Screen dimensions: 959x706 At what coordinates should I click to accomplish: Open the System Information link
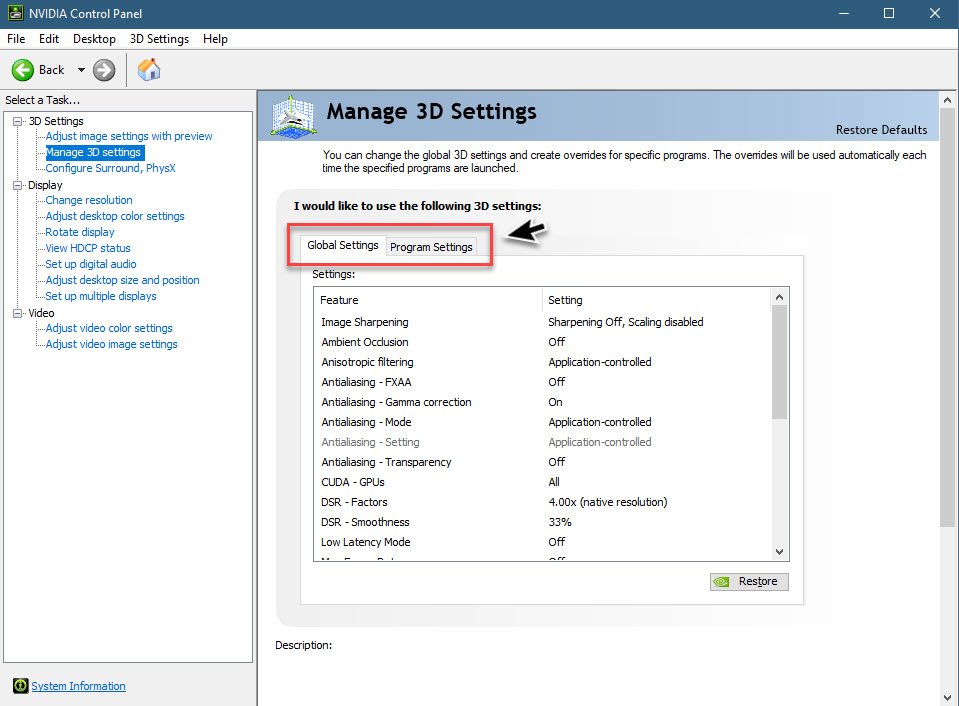[x=78, y=686]
